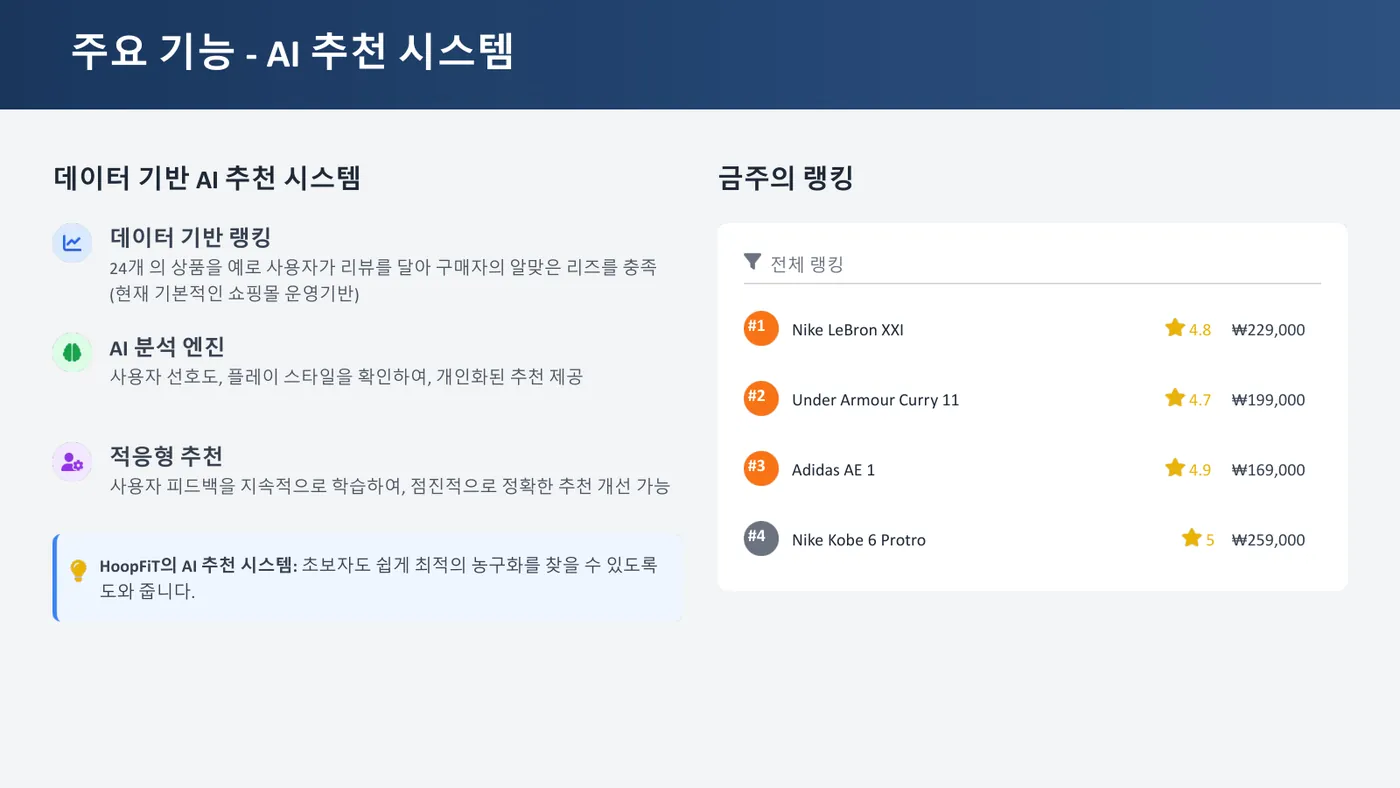
Task: Click the slide title 주요 기능 - AI 추천 시스템
Action: [292, 52]
